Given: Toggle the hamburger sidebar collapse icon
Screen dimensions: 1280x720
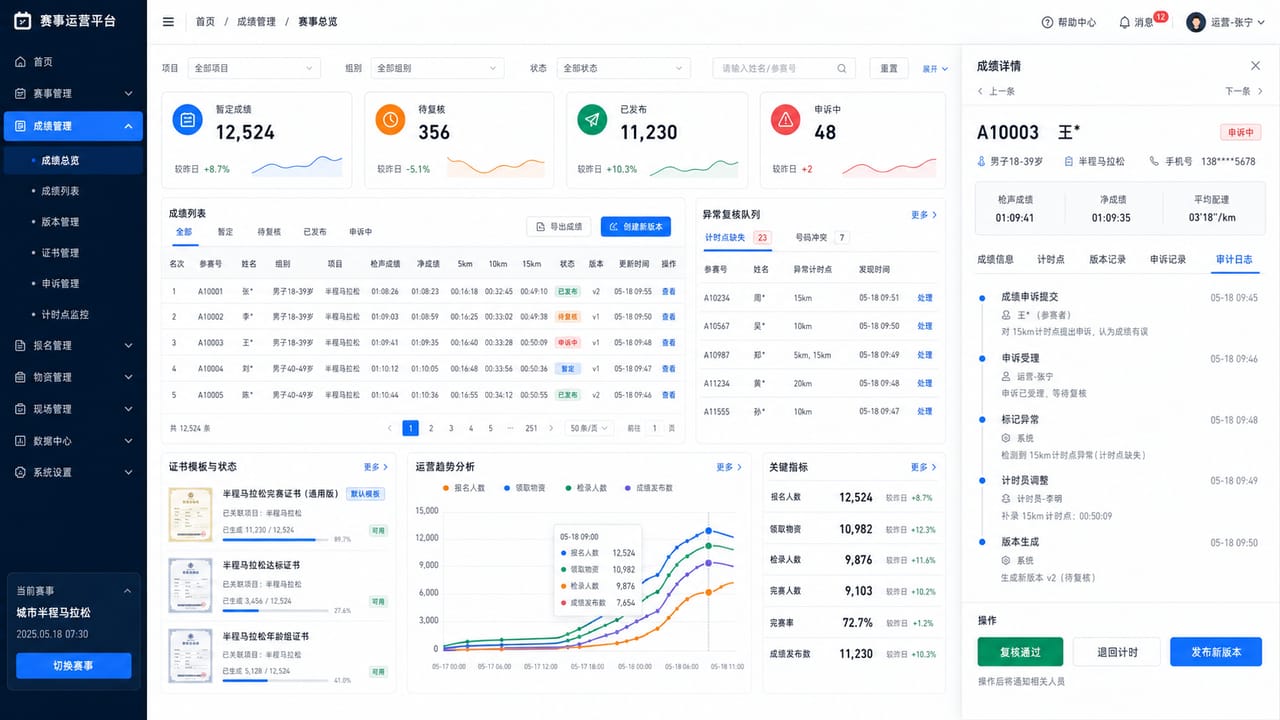Looking at the screenshot, I should [168, 22].
